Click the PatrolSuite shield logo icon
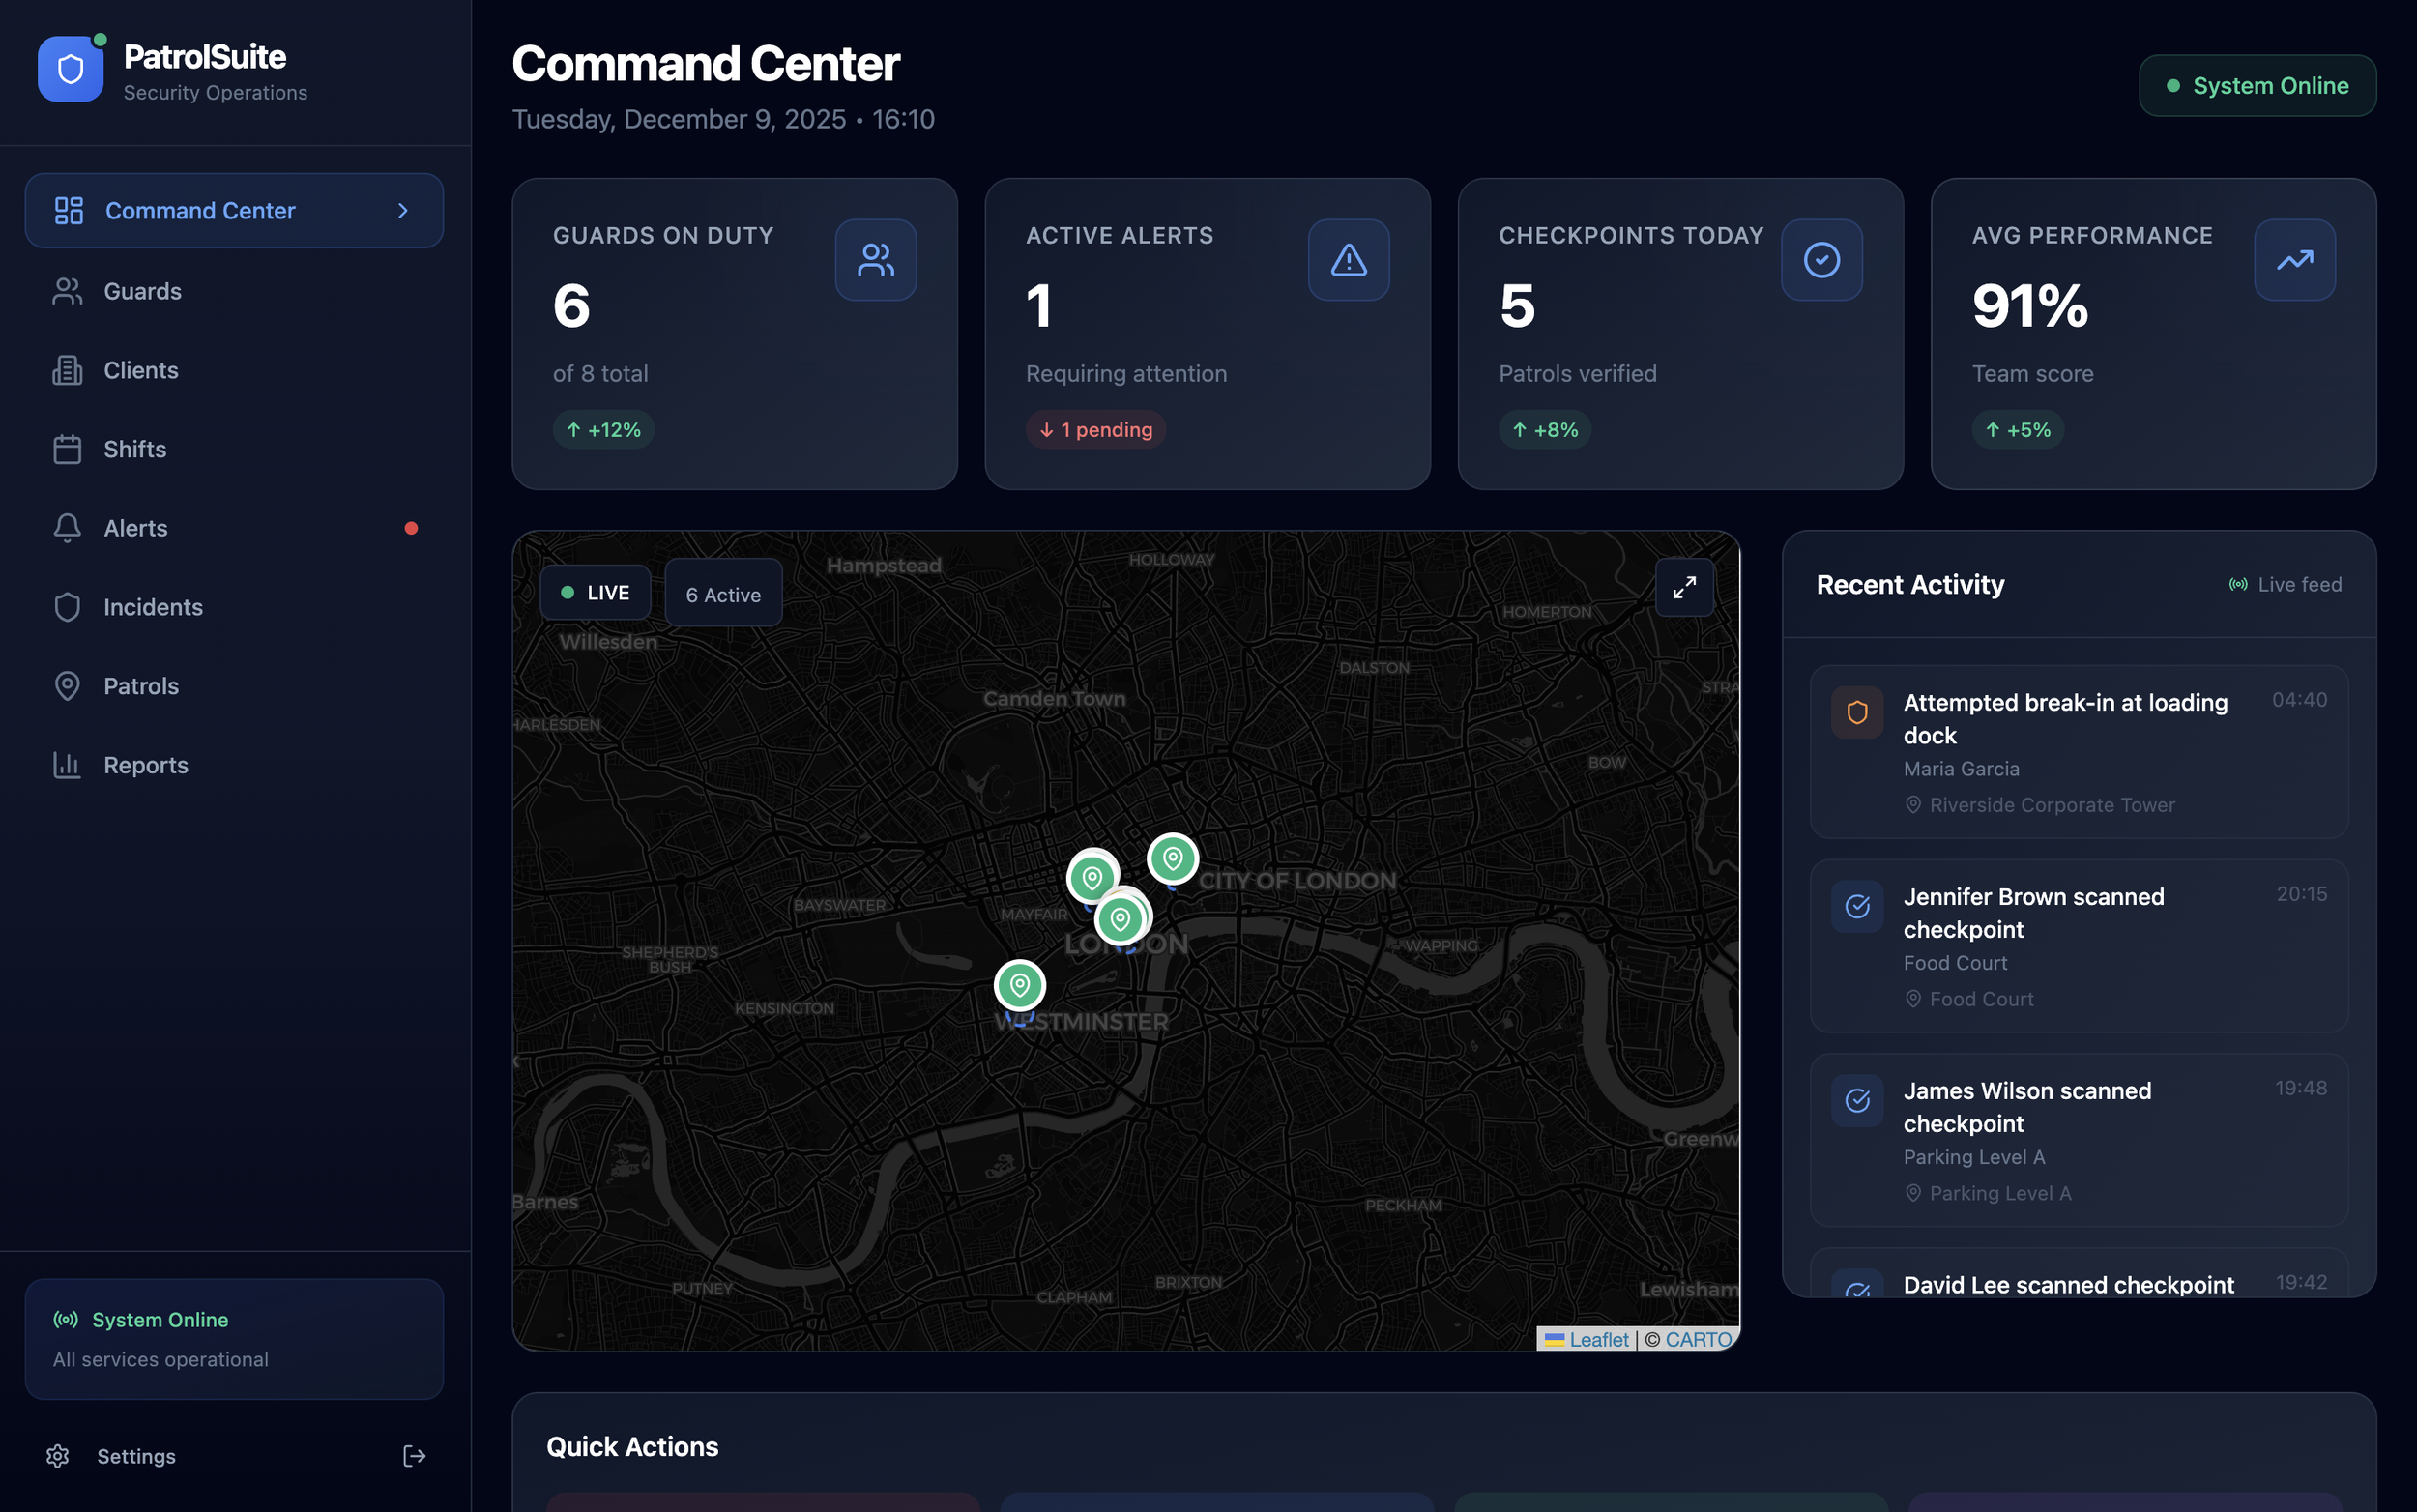 70,69
